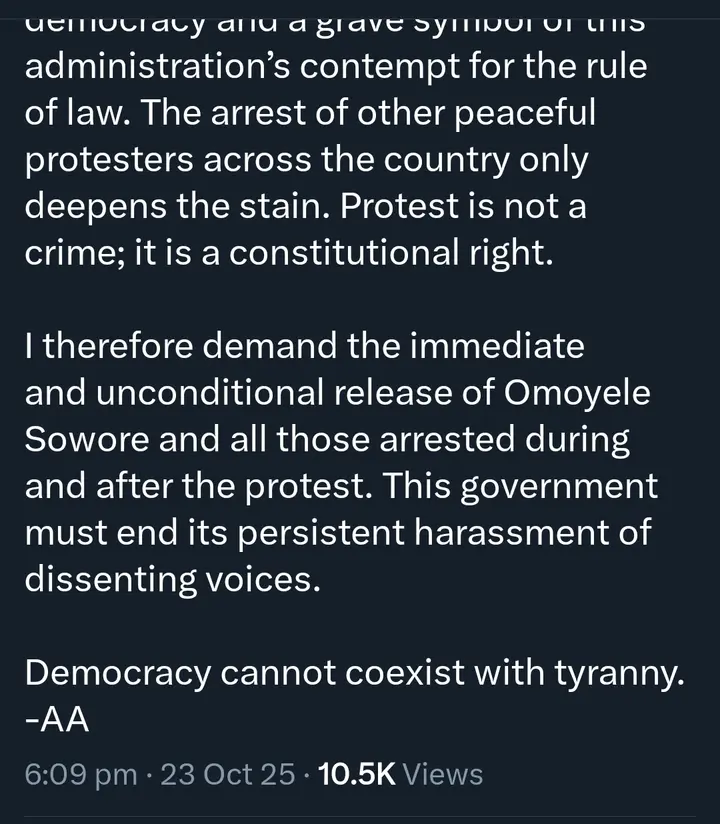Click the line 'and after the protest. This government'

click(x=341, y=486)
